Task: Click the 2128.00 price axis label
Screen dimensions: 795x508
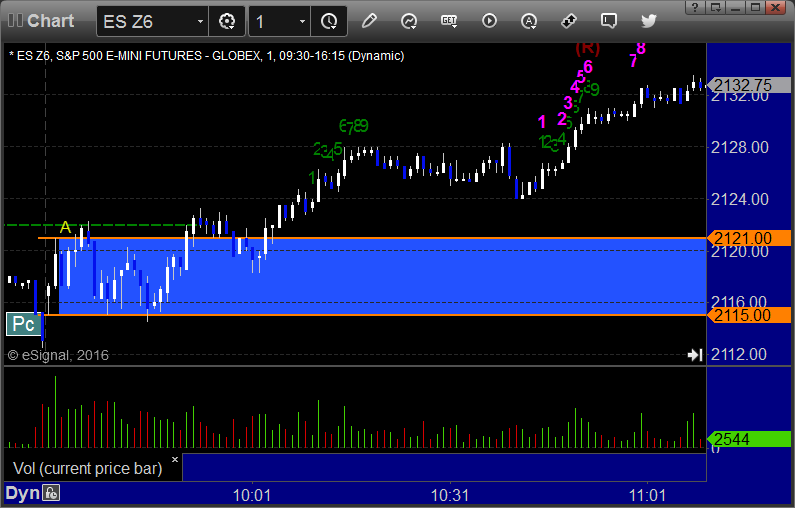Action: coord(740,148)
